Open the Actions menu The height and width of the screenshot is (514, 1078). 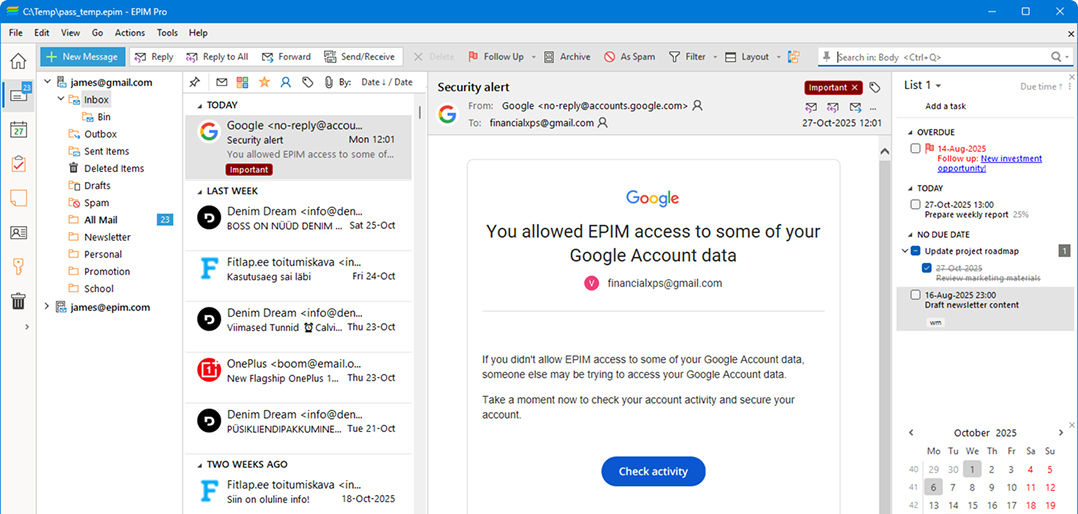click(x=129, y=33)
